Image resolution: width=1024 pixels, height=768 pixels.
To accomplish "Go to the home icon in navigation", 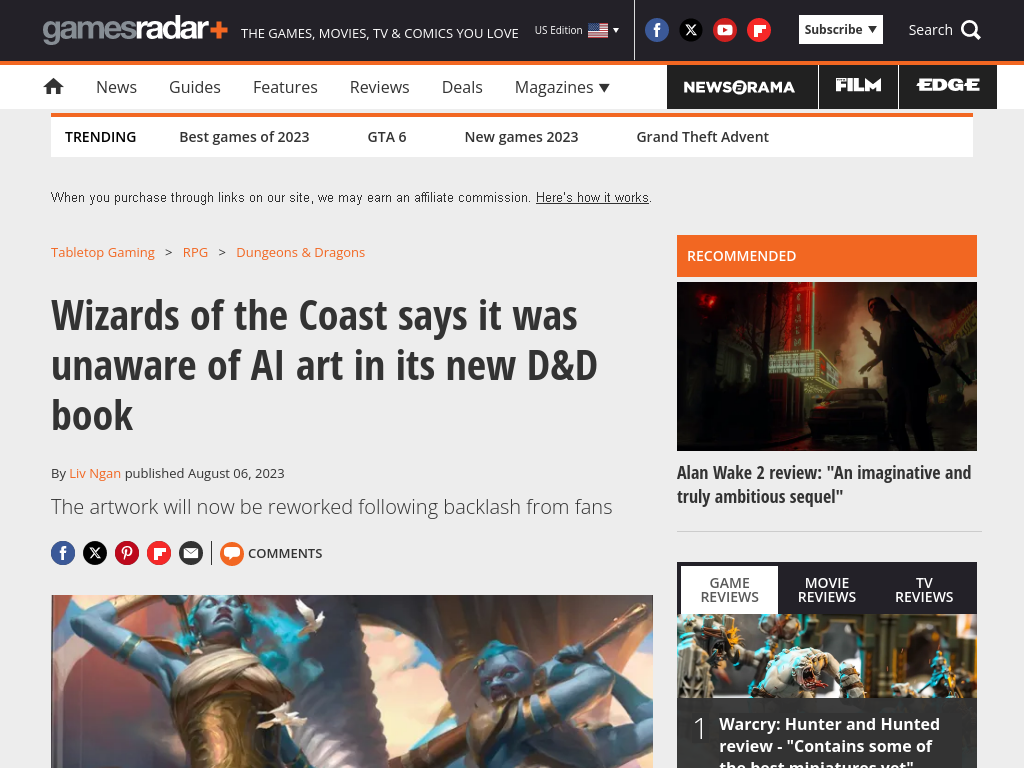I will click(x=54, y=87).
